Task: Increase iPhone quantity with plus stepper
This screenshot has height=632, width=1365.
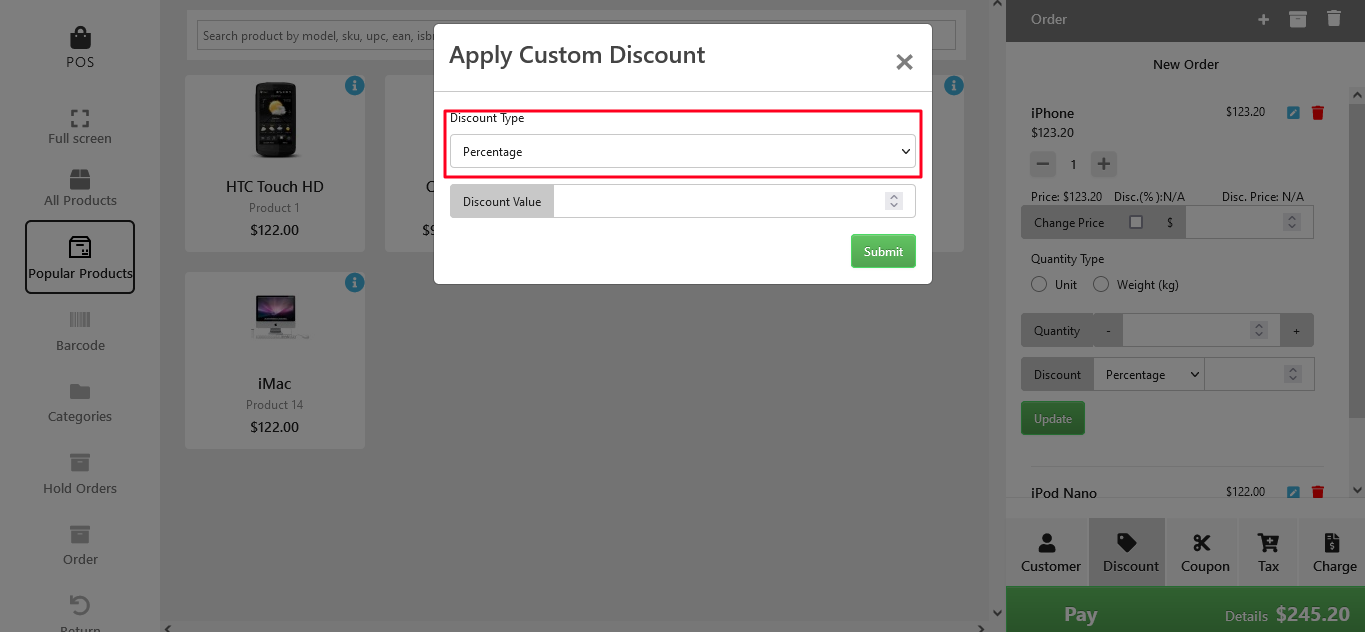Action: click(x=1103, y=164)
